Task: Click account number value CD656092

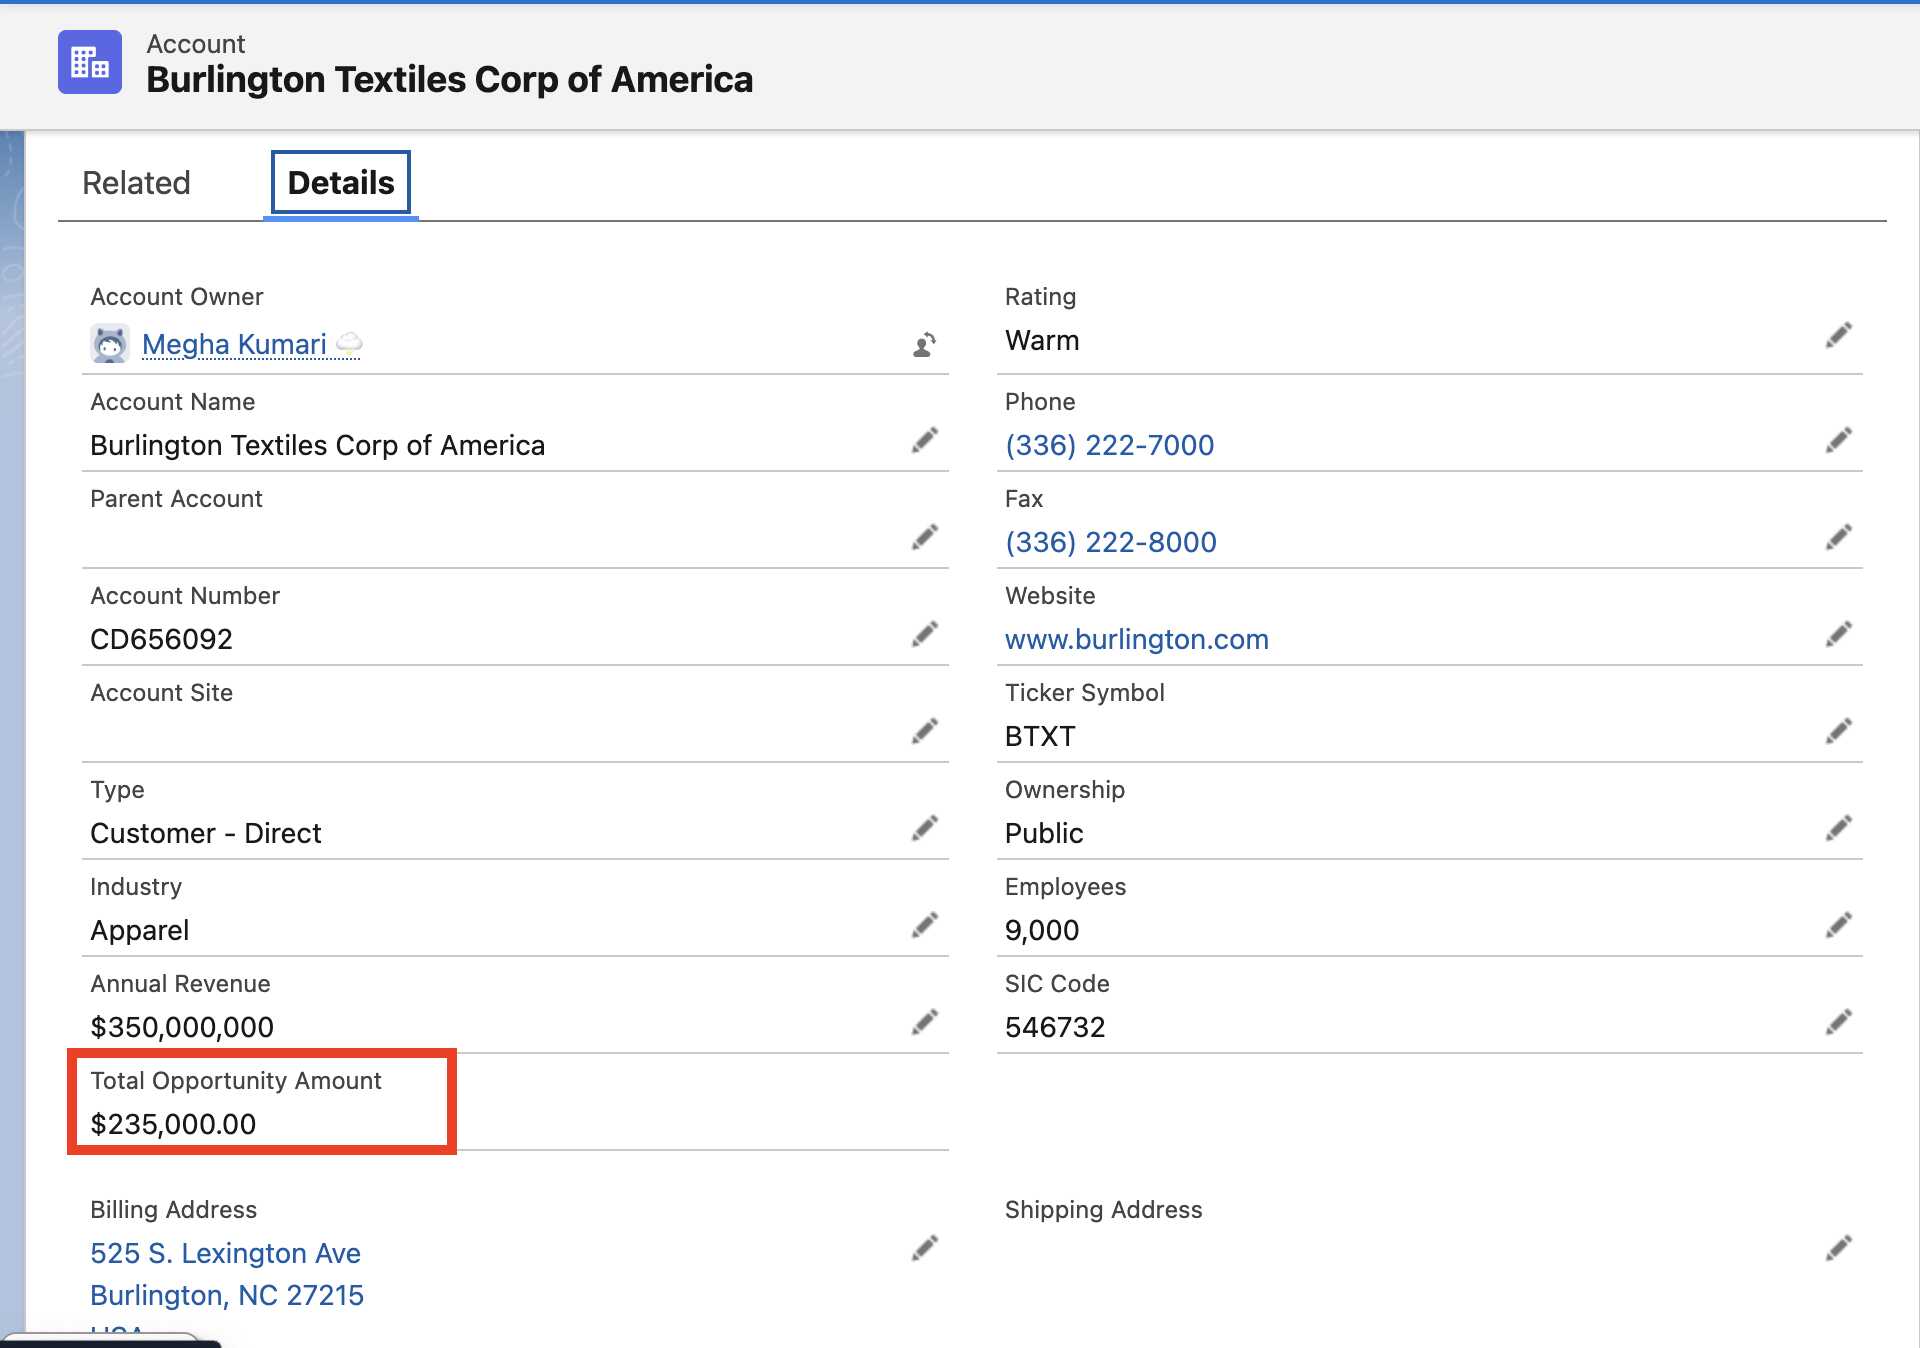Action: pyautogui.click(x=161, y=639)
